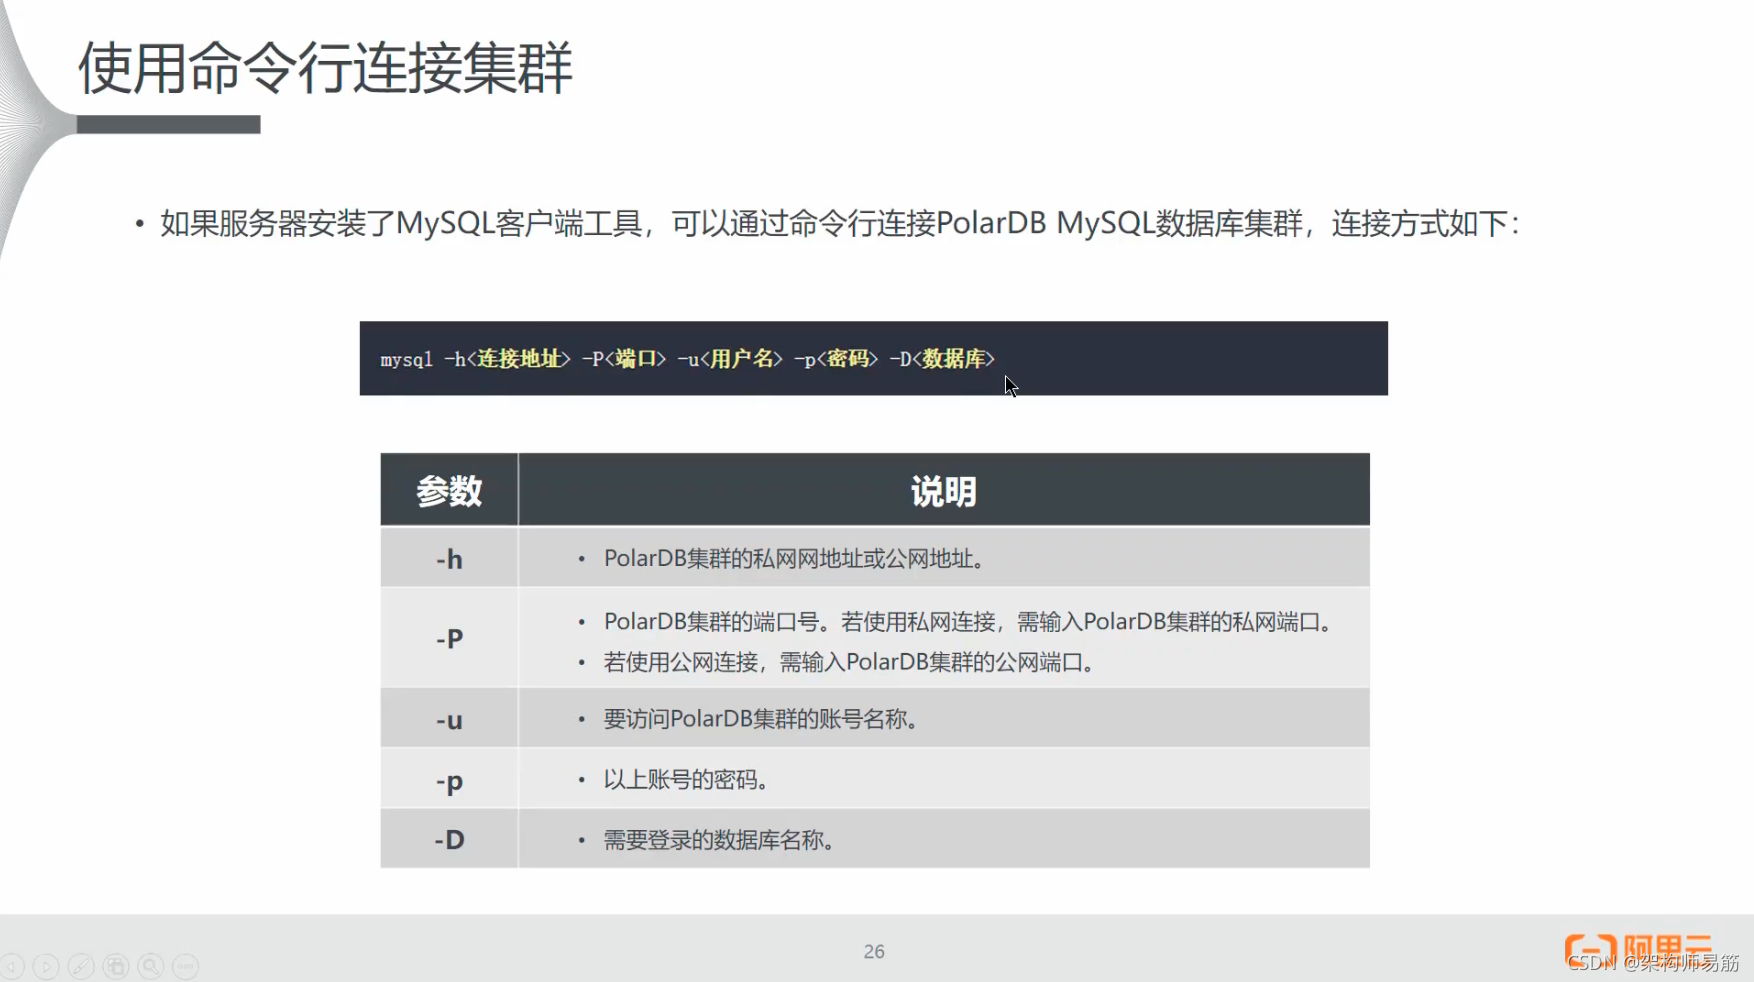This screenshot has height=982, width=1754.
Task: Click the slide title 使用命令行连接集群
Action: pyautogui.click(x=325, y=68)
